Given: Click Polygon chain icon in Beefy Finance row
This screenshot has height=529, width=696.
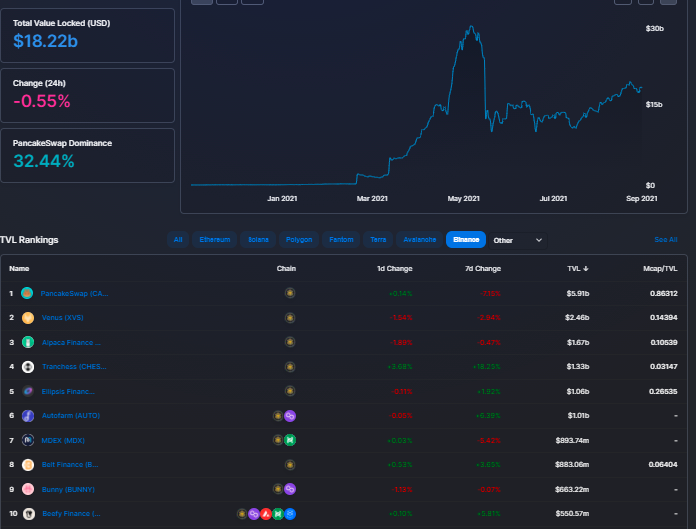Looking at the screenshot, I should click(x=254, y=514).
